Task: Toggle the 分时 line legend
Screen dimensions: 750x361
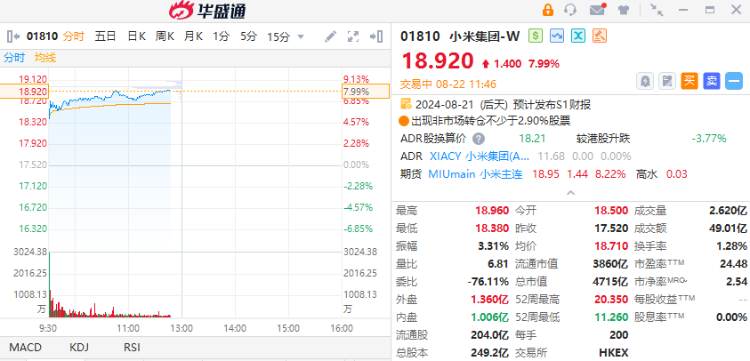Action: coord(14,58)
